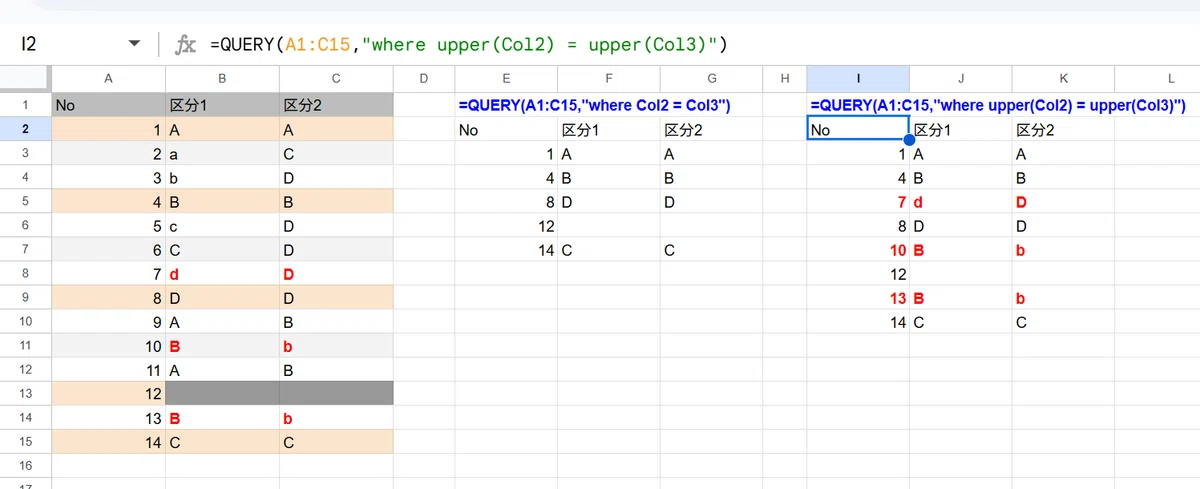Select row 8 header
Image resolution: width=1200 pixels, height=489 pixels.
coord(25,273)
